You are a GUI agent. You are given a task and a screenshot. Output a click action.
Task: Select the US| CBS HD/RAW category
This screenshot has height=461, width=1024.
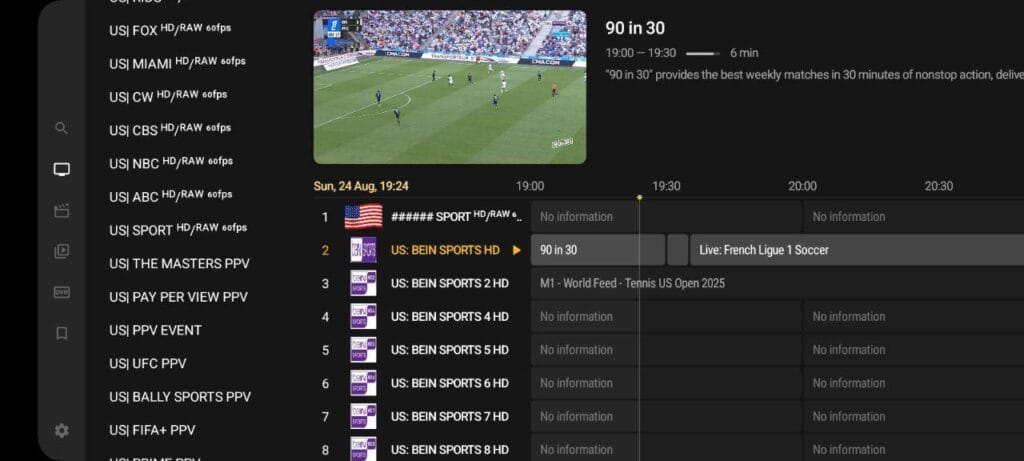(170, 130)
